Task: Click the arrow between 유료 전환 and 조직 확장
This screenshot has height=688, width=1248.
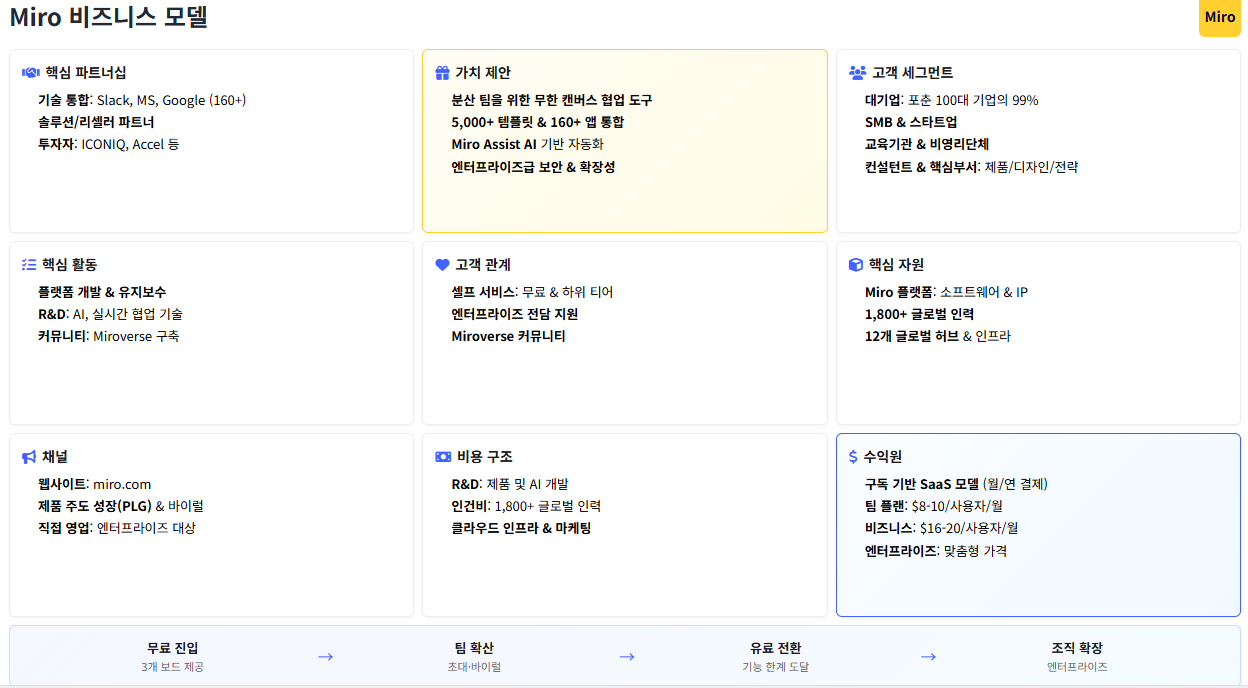Action: 928,657
